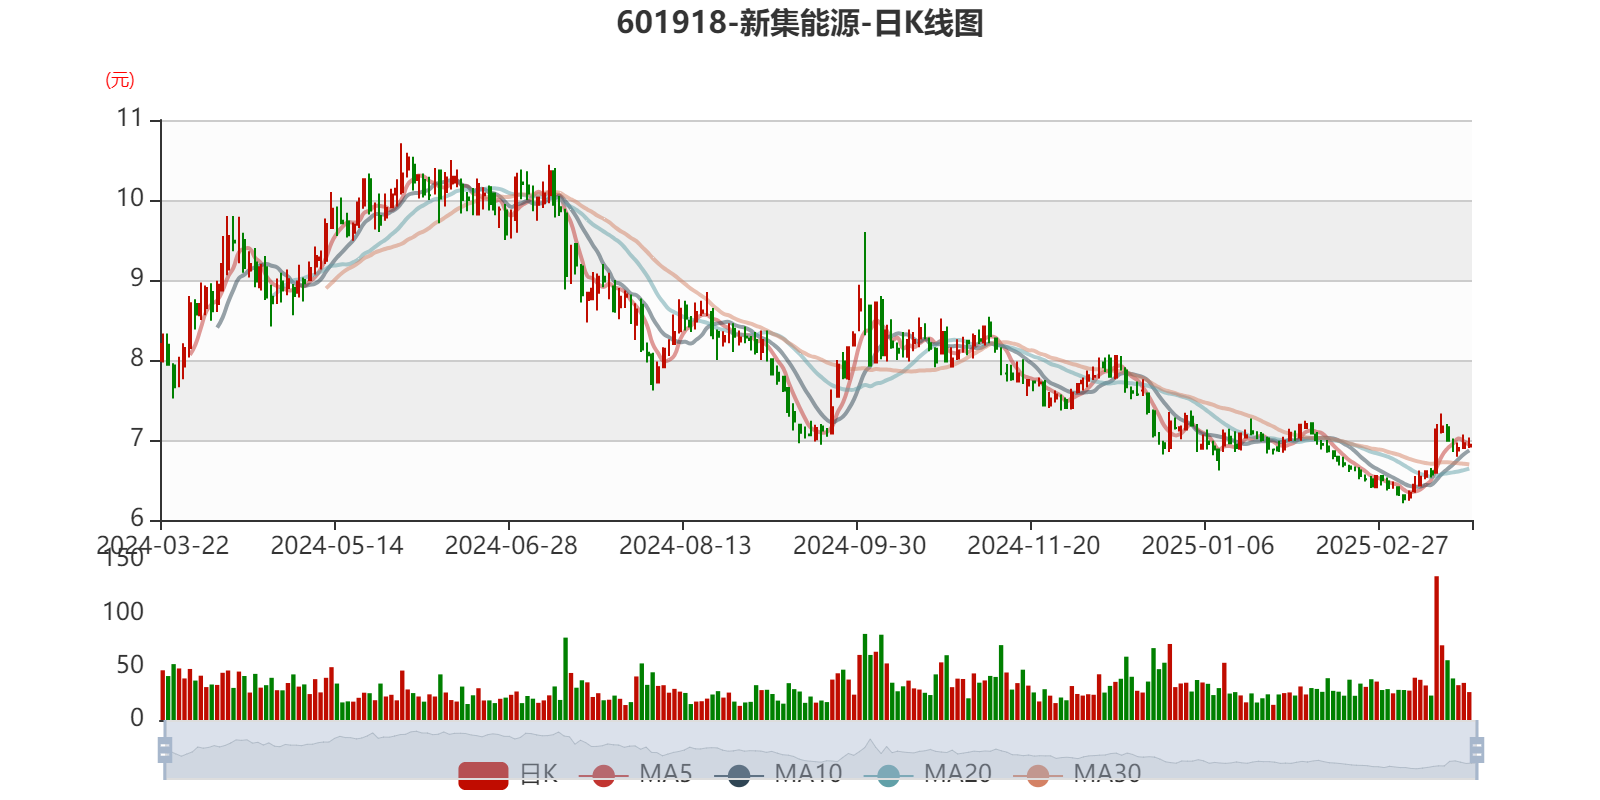Click the 2025-01-06 date label
The height and width of the screenshot is (800, 1600).
1208,546
